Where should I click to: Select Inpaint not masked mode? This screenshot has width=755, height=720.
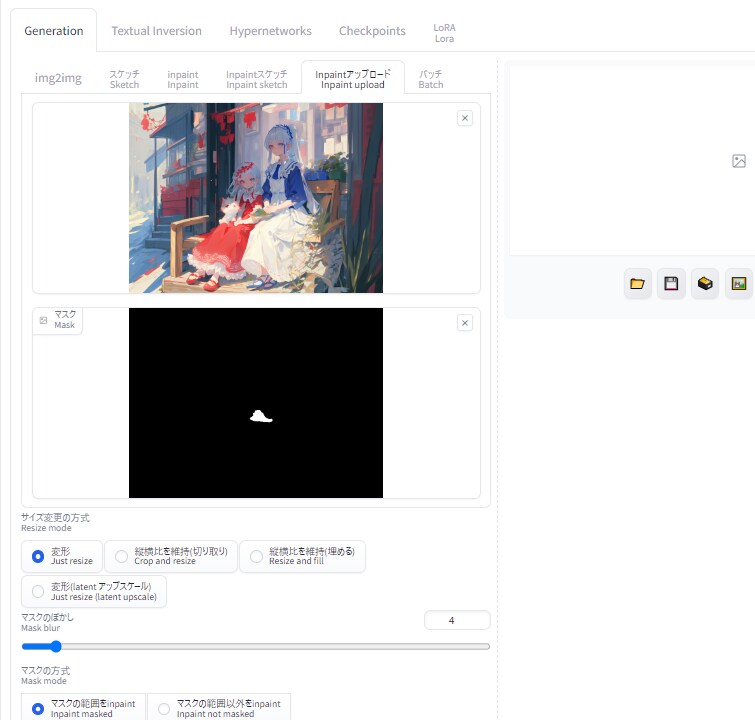[164, 709]
